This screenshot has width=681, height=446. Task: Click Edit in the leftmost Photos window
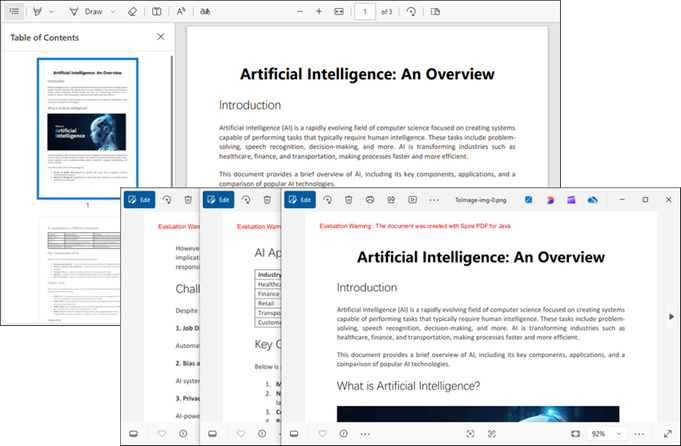tap(139, 200)
